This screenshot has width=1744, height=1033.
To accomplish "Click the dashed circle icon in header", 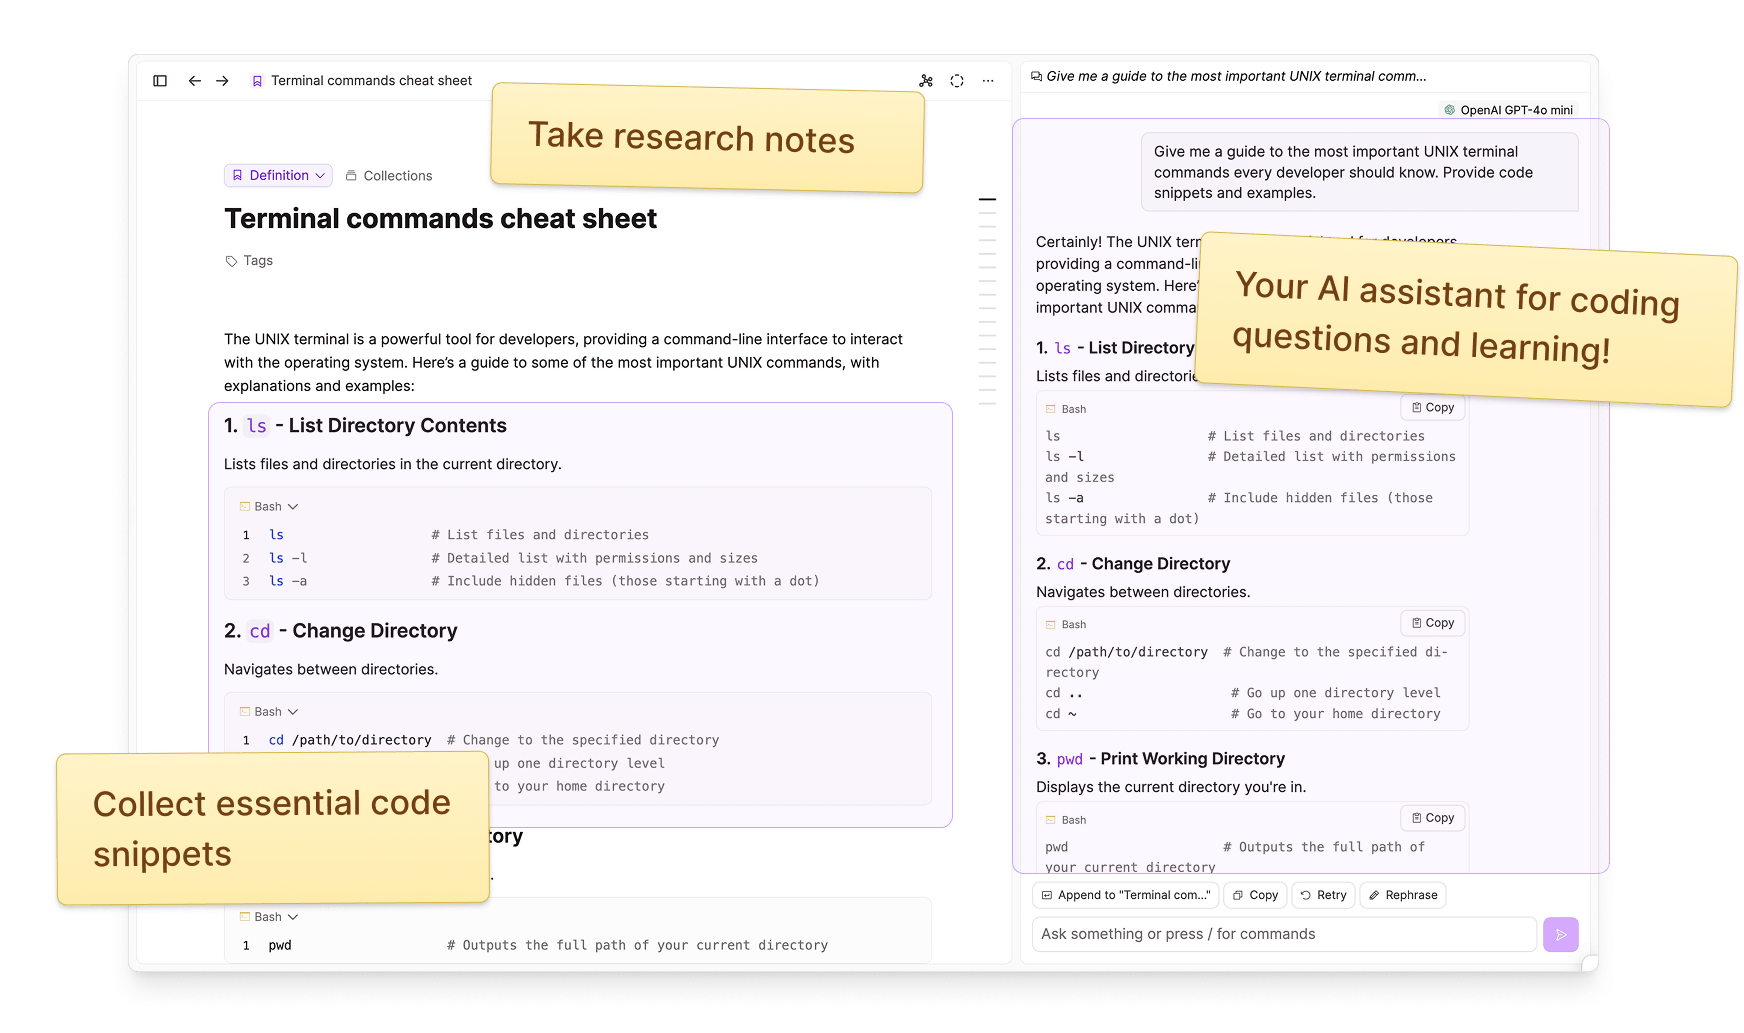I will pos(957,81).
